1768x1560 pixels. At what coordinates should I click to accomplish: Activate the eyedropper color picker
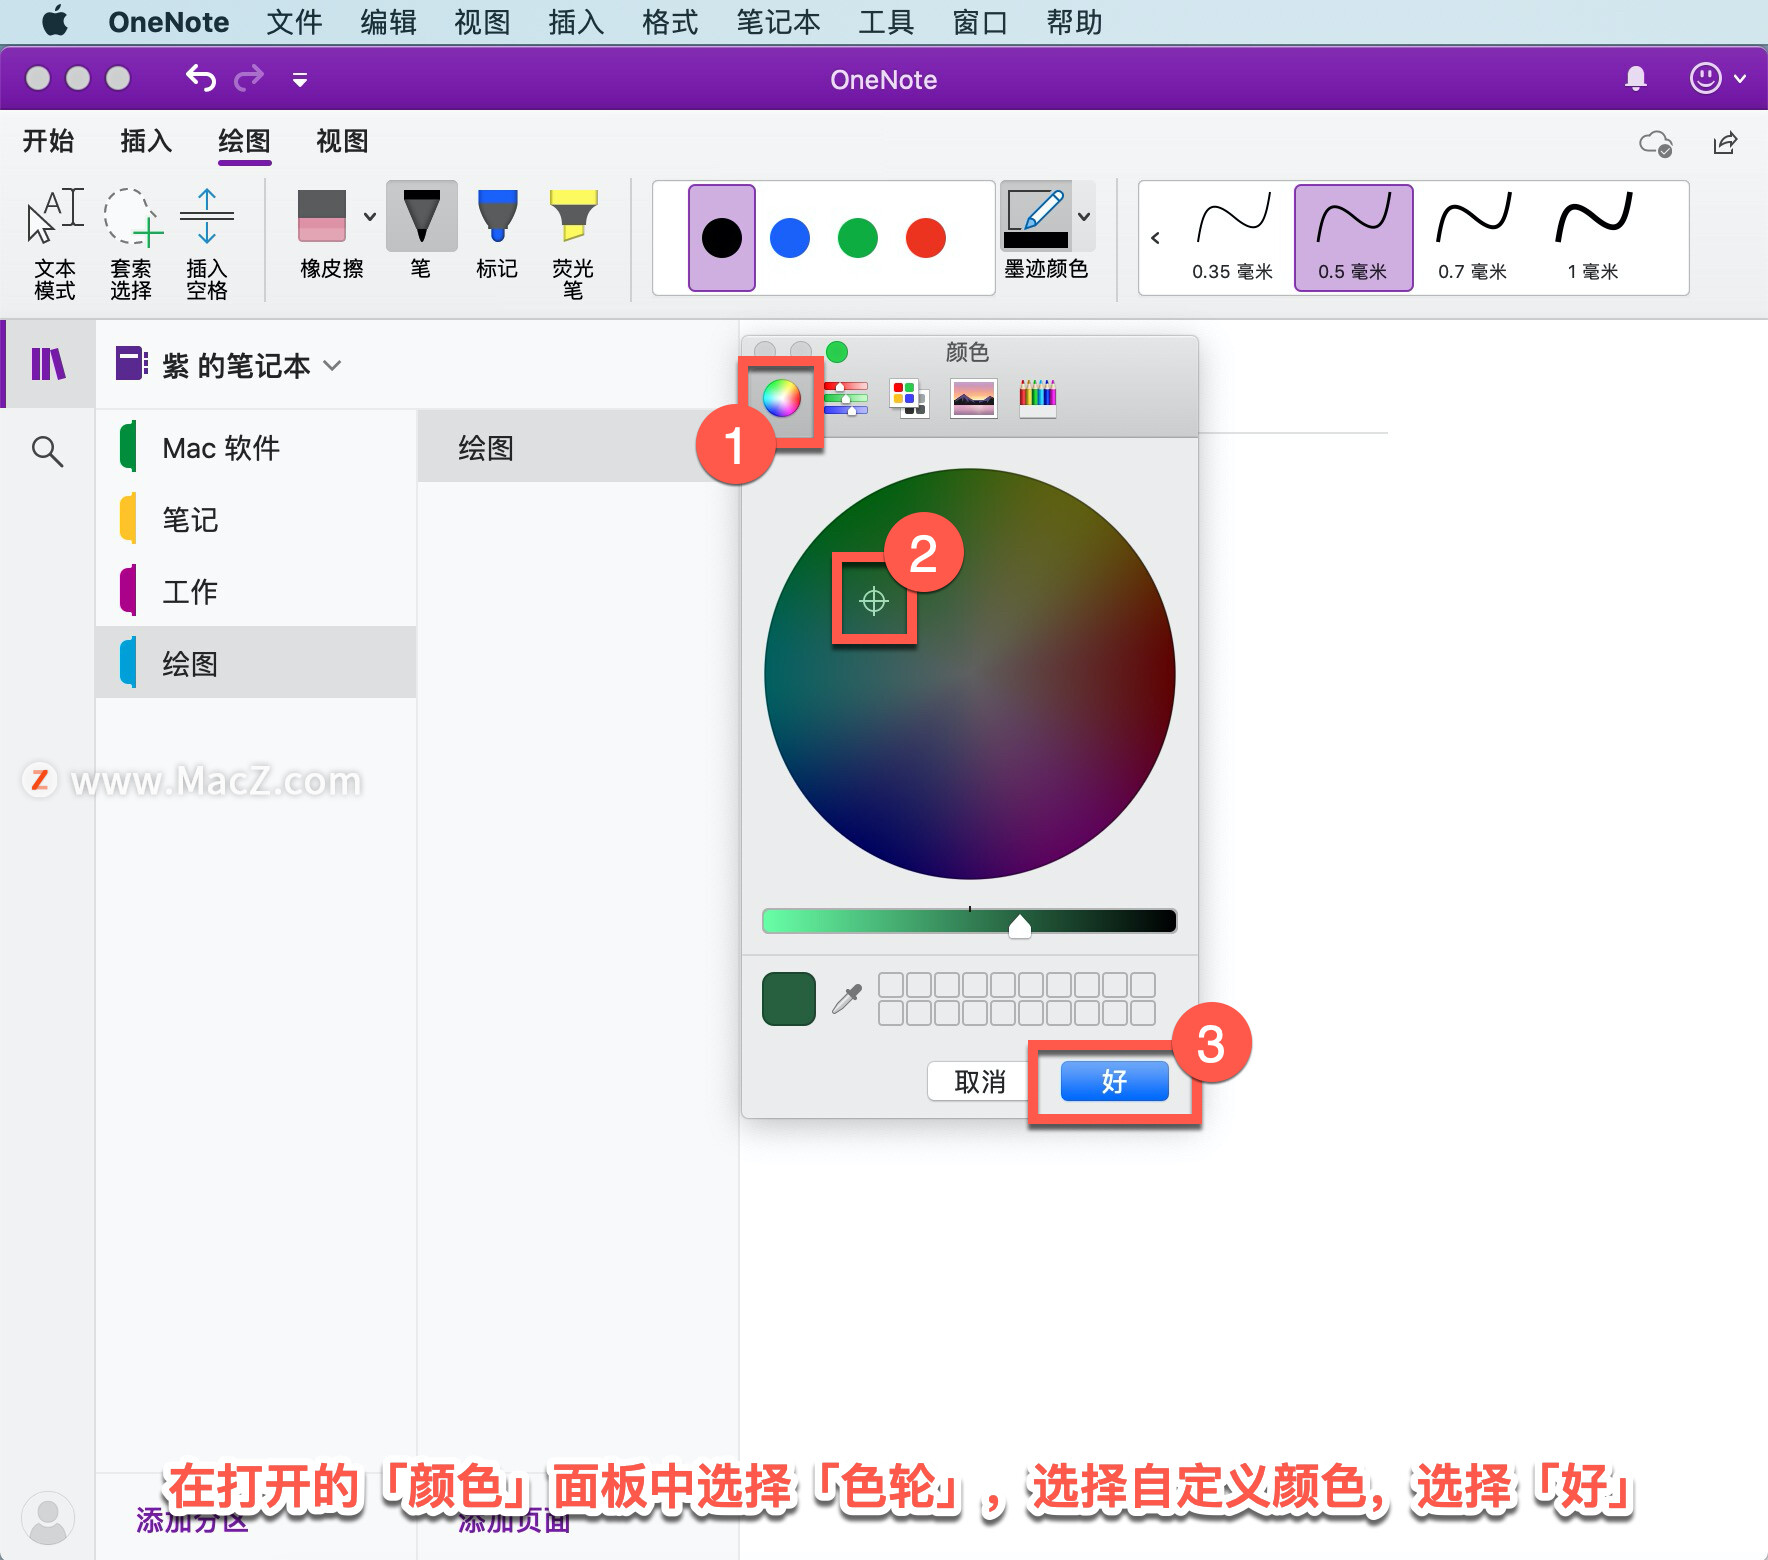click(x=847, y=998)
